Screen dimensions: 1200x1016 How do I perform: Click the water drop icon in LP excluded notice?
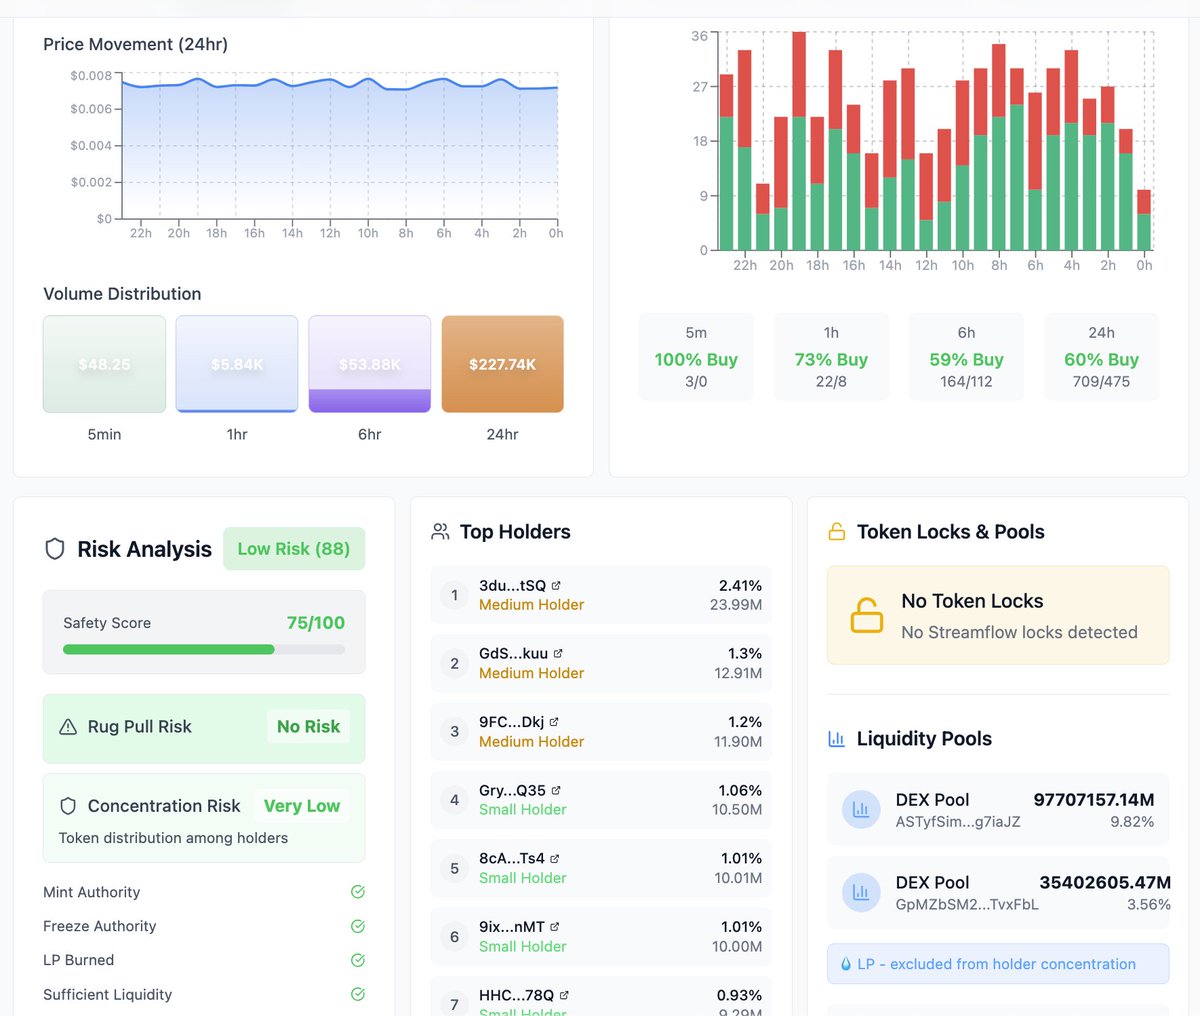pyautogui.click(x=846, y=964)
